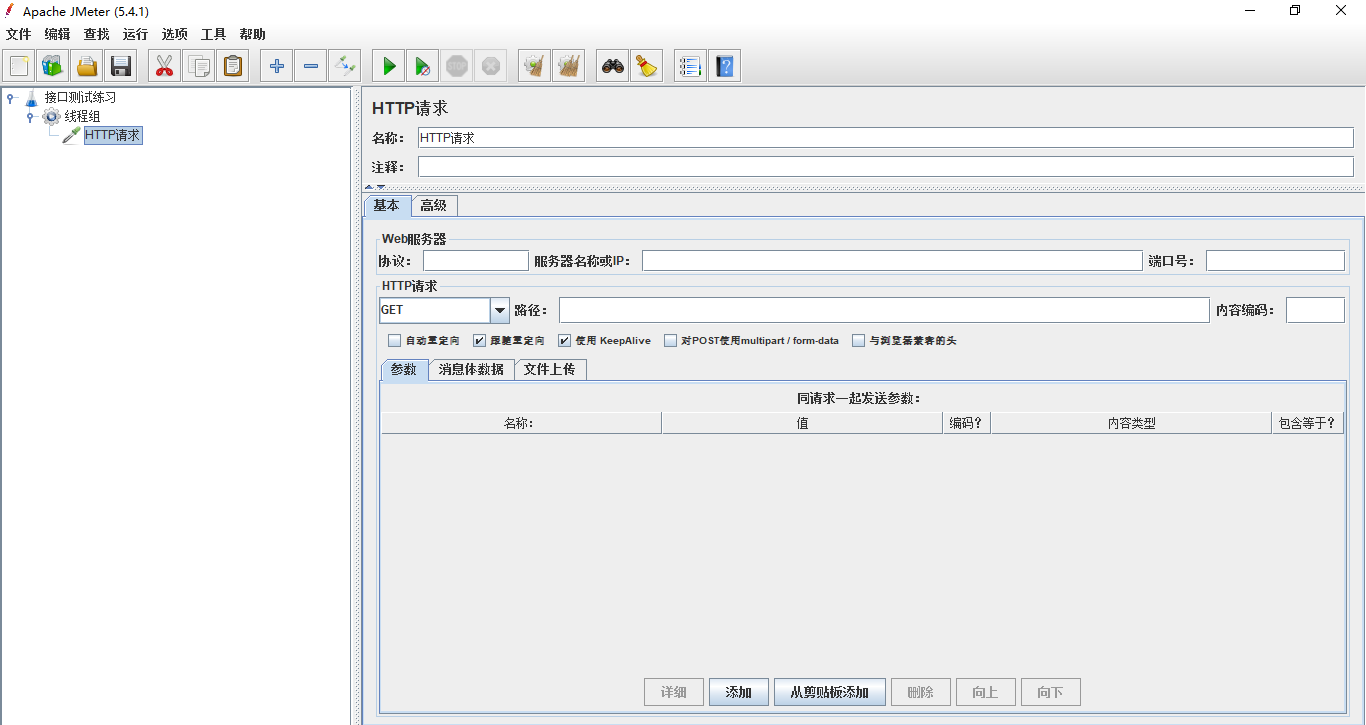Image resolution: width=1366 pixels, height=725 pixels.
Task: Enable 对POST使用multipart / form-data checkbox
Action: pos(671,341)
